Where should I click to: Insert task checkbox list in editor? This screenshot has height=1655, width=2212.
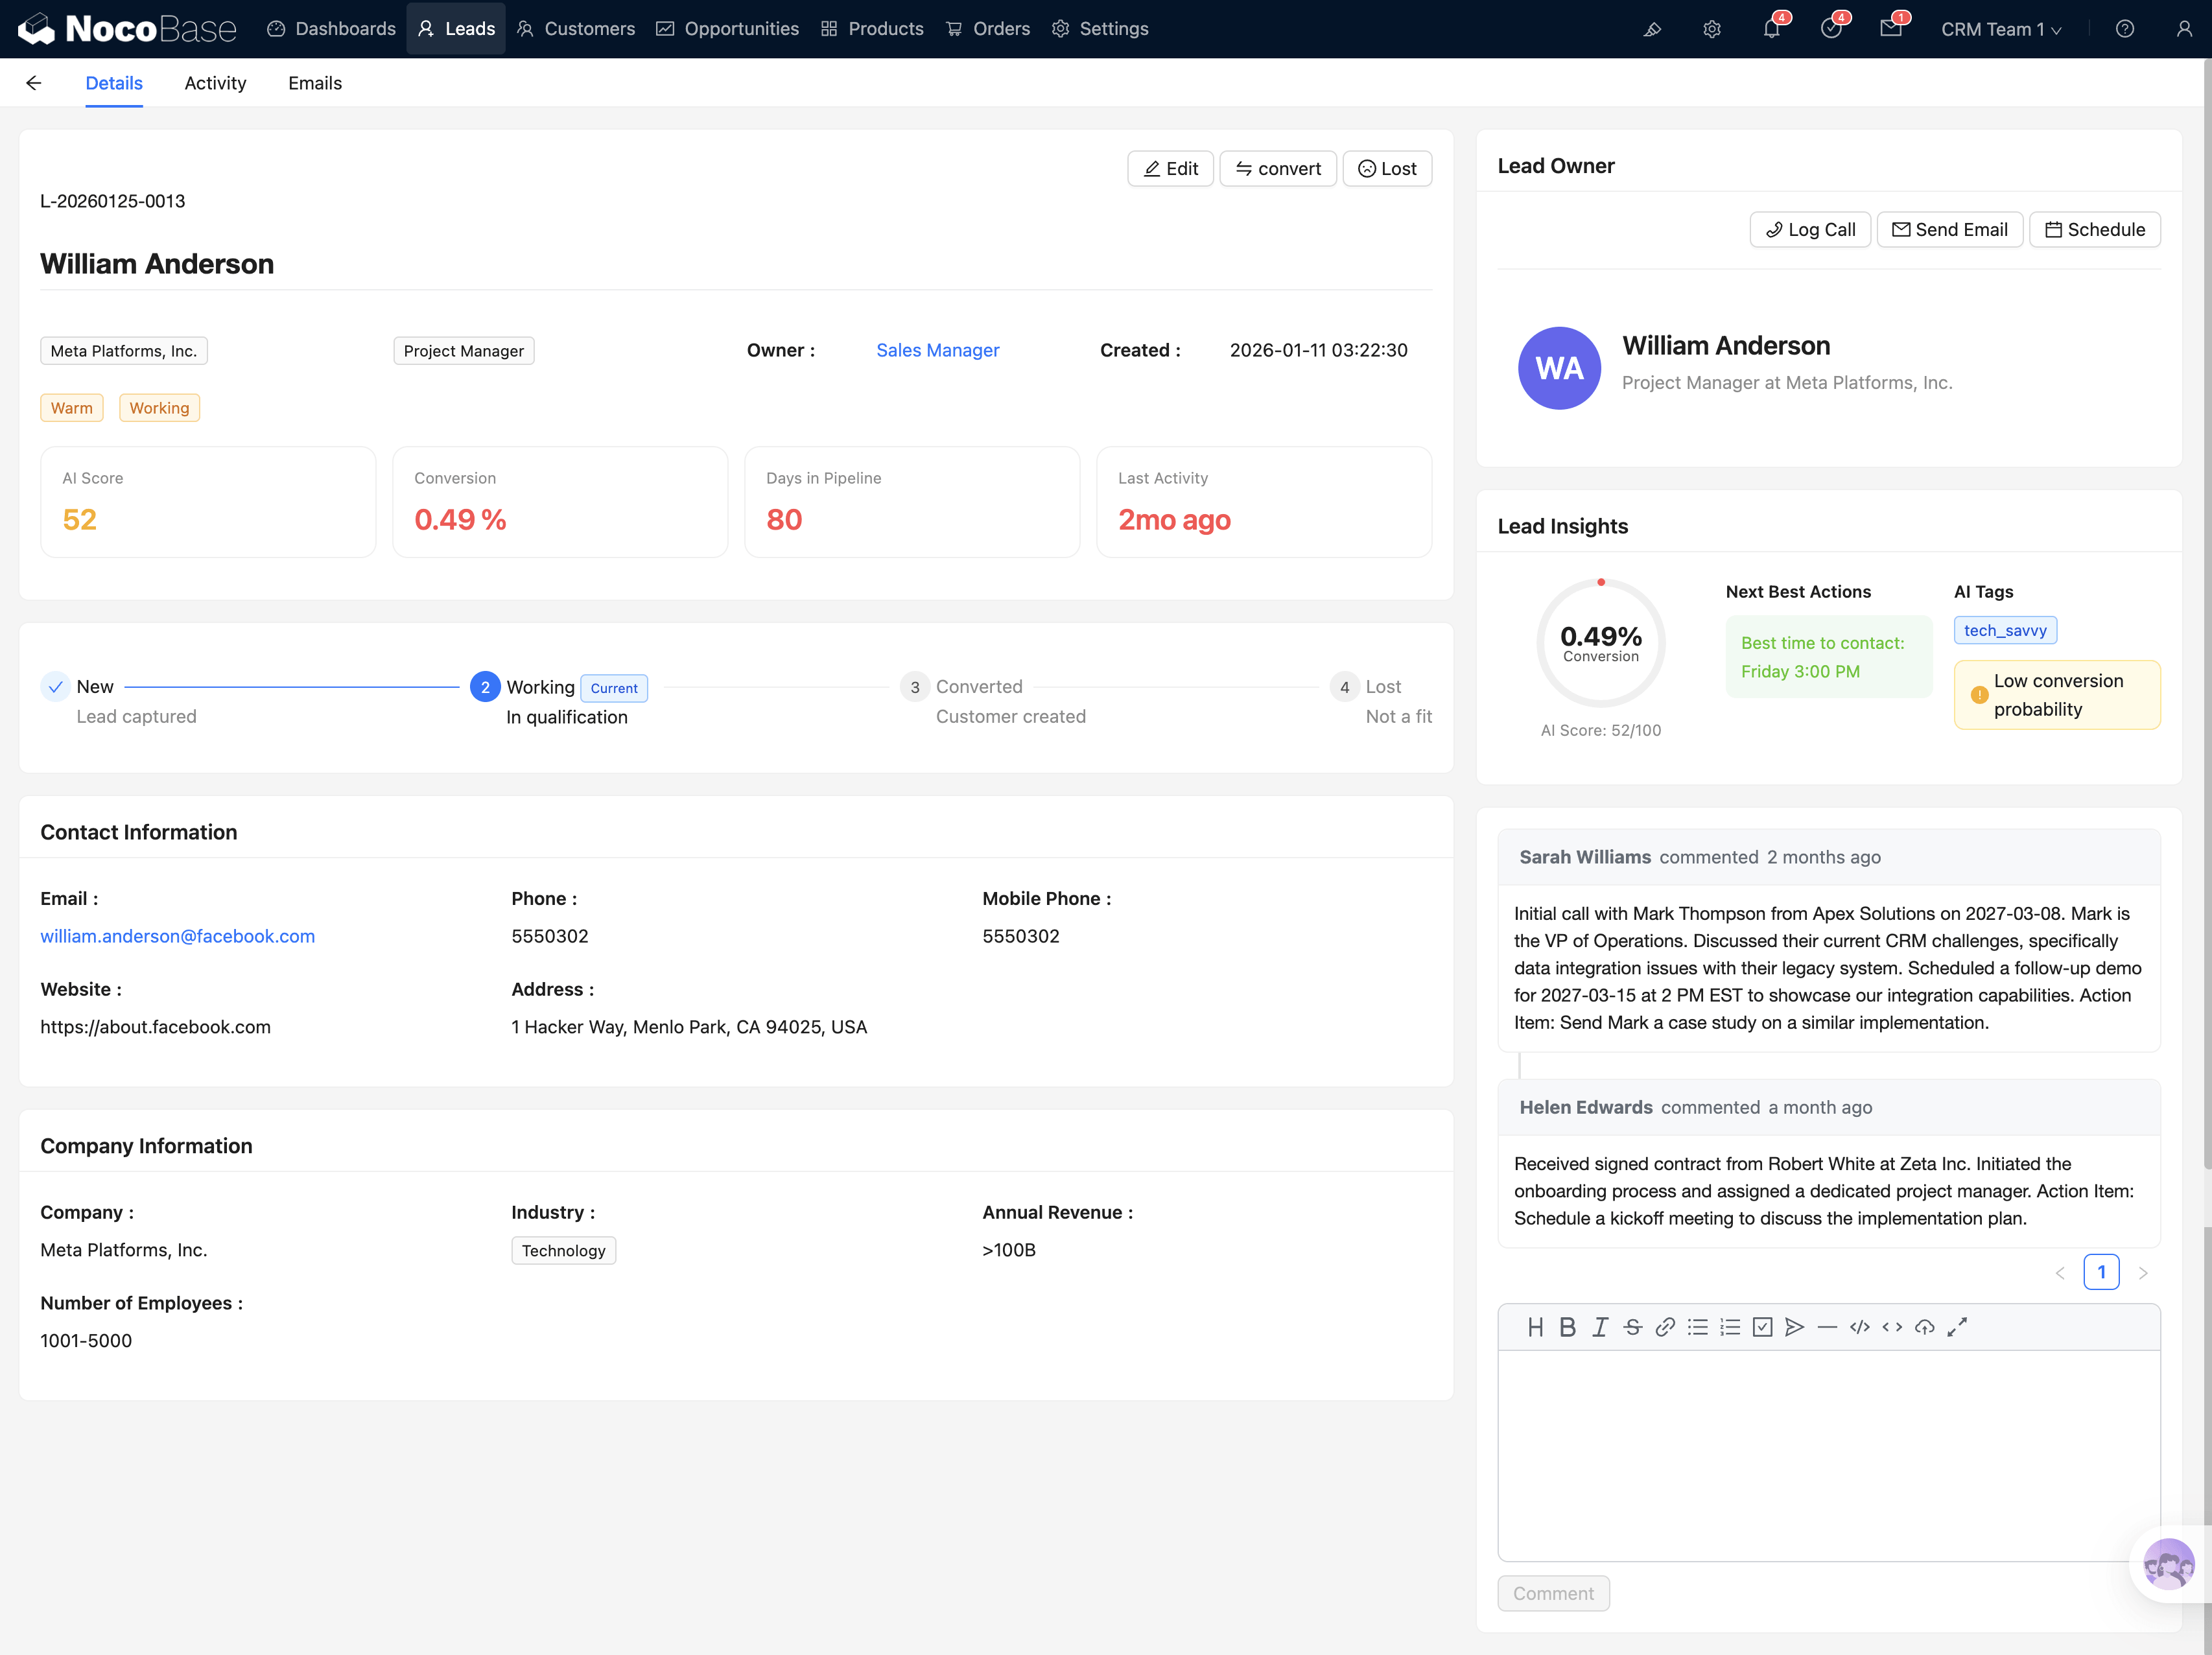[1762, 1327]
